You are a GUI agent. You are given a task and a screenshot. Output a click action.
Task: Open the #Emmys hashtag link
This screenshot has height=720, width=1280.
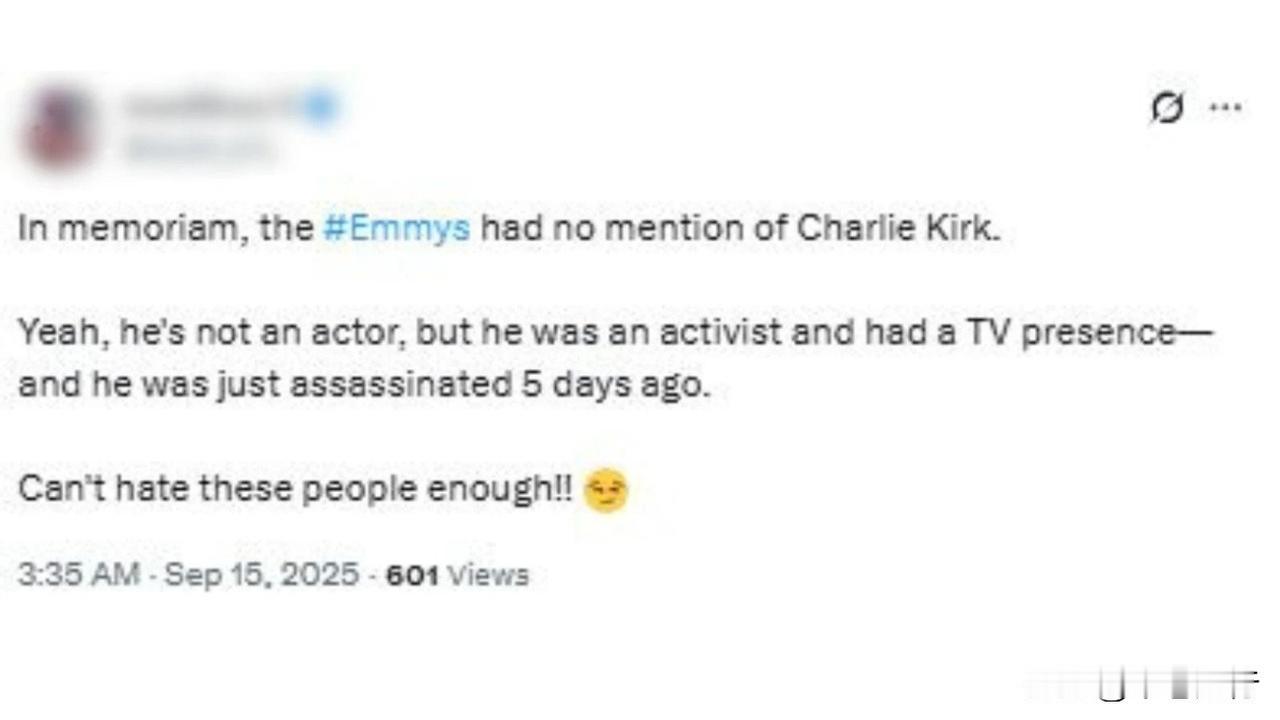397,228
